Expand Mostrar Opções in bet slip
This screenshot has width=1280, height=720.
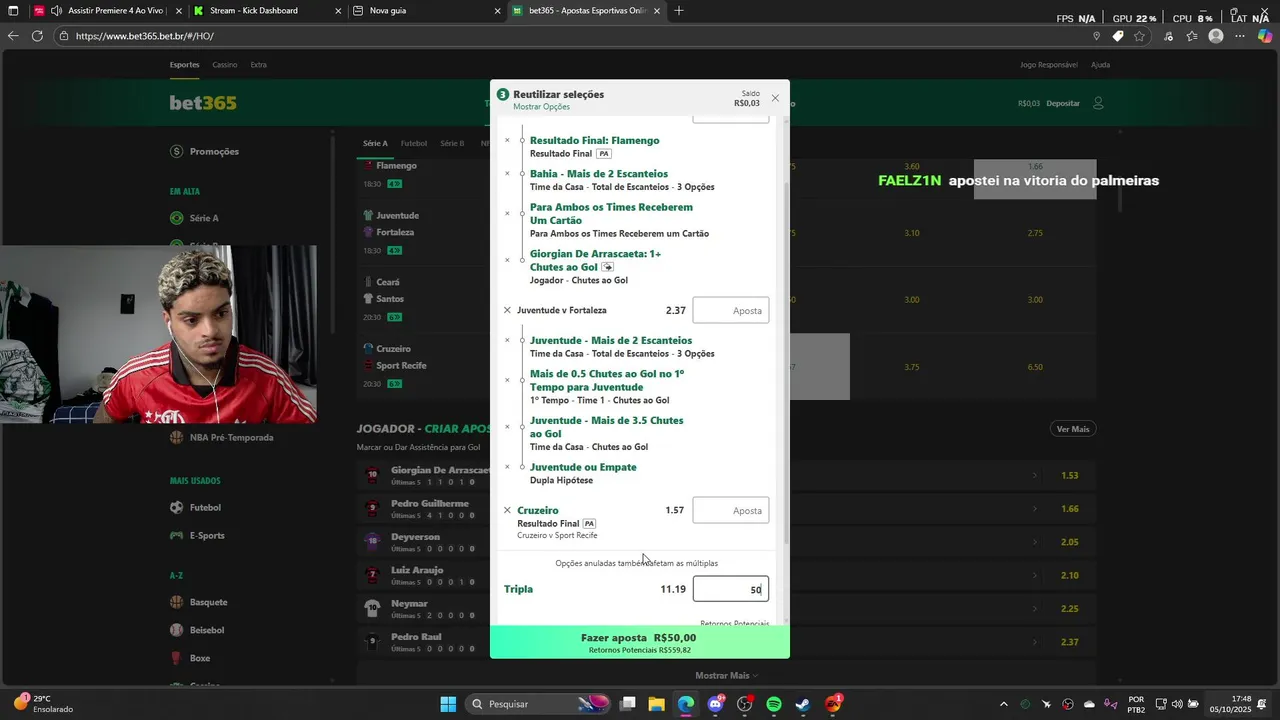[x=541, y=107]
